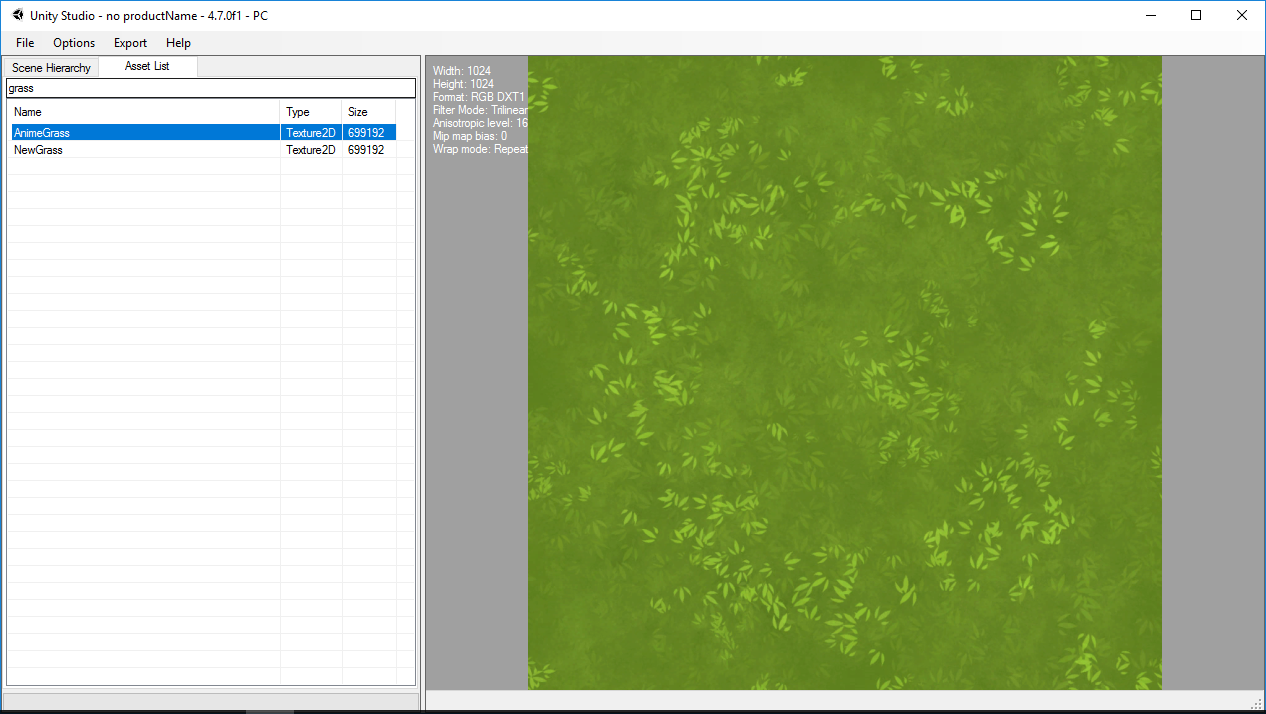Click the 'Mip map bias: 0' info line
The height and width of the screenshot is (714, 1266).
[x=470, y=136]
